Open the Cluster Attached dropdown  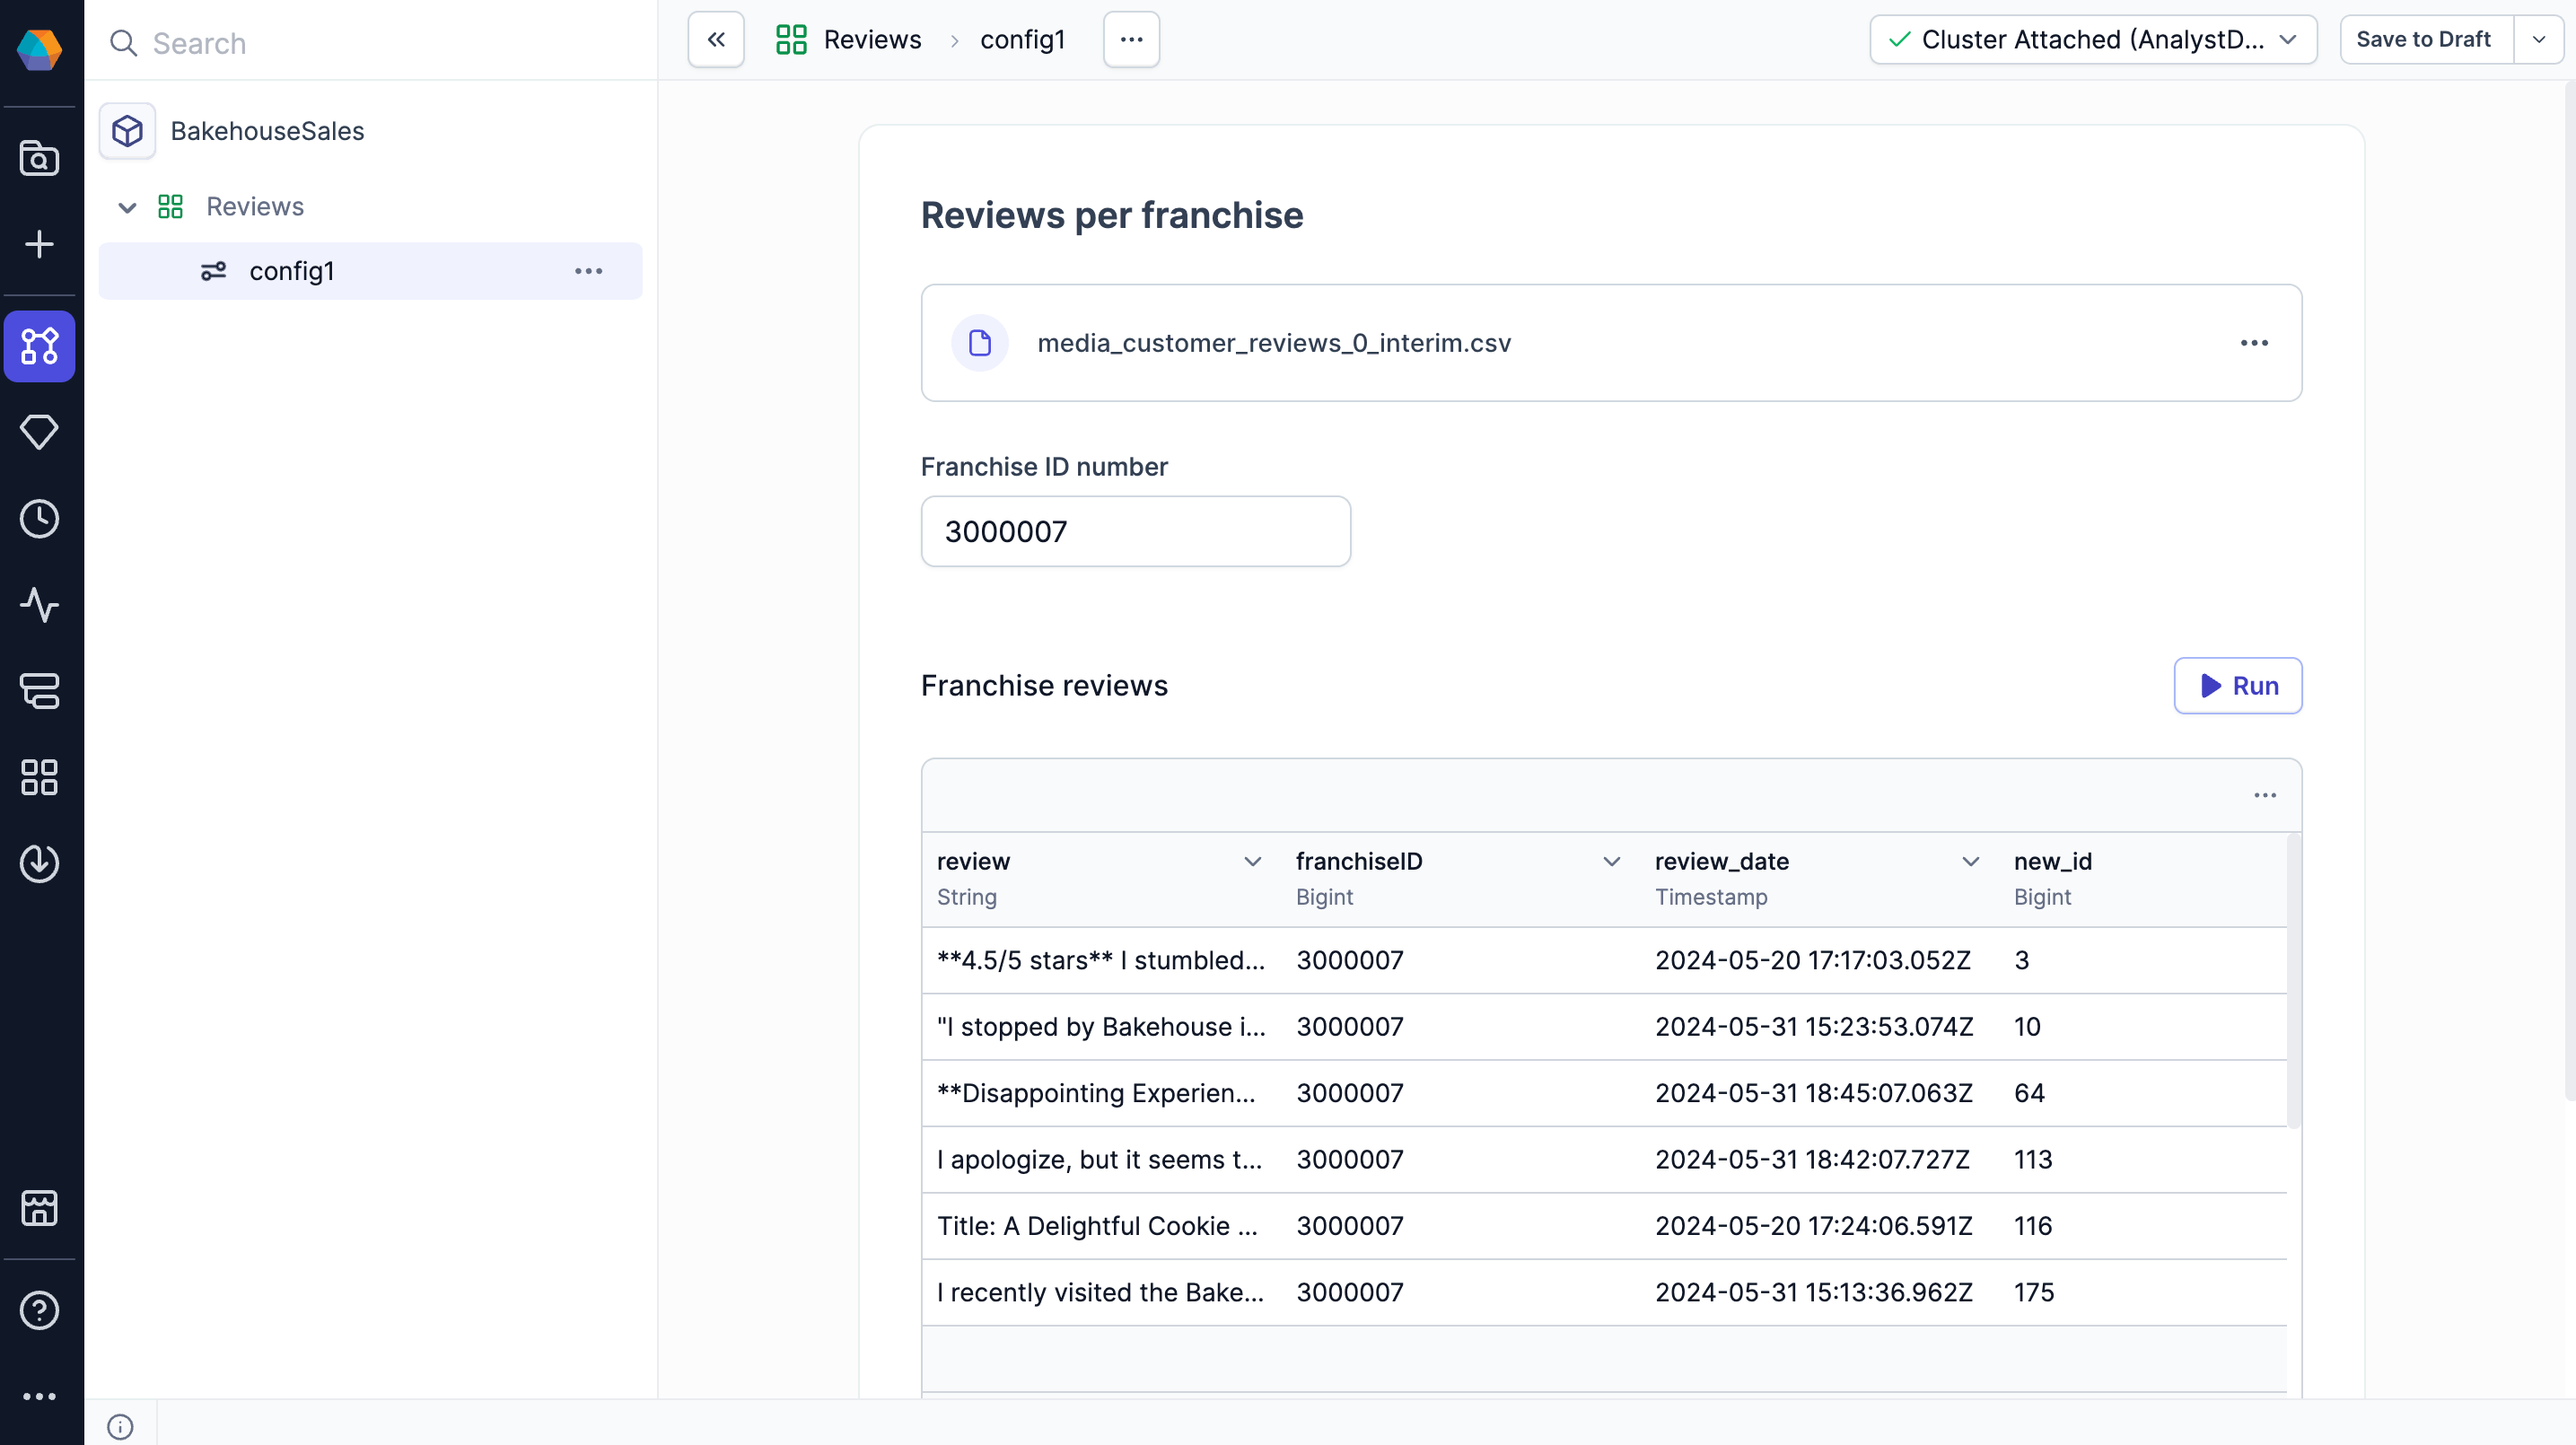2093,40
